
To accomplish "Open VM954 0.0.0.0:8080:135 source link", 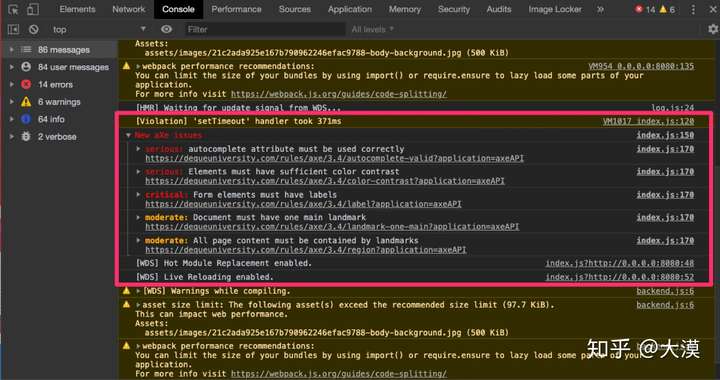I will 641,67.
